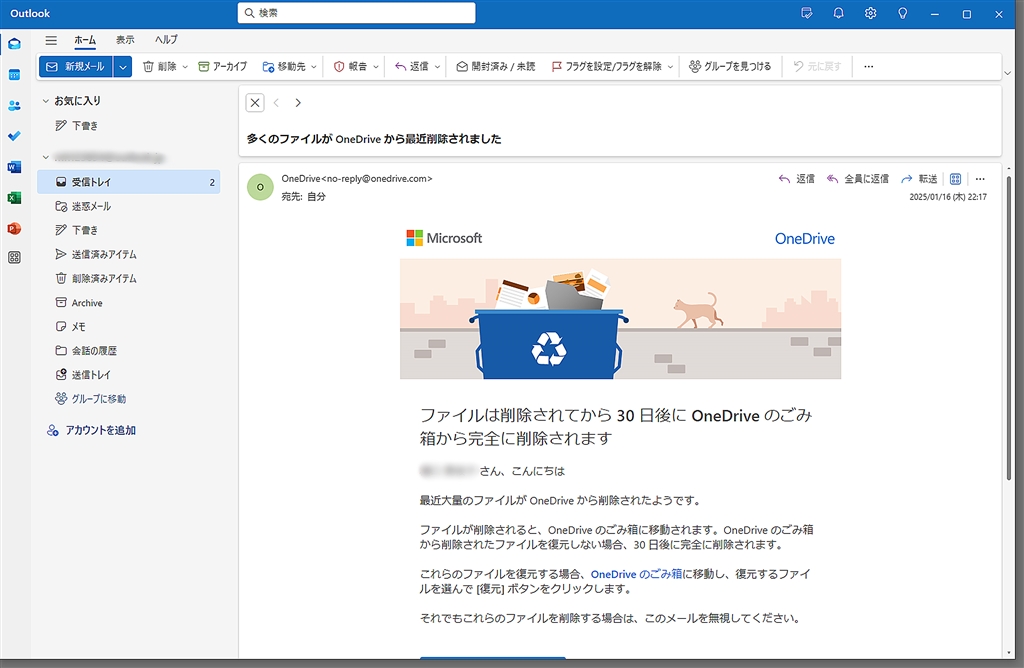Click アカウントを追加 add account
Viewport: 1024px width, 668px height.
91,430
